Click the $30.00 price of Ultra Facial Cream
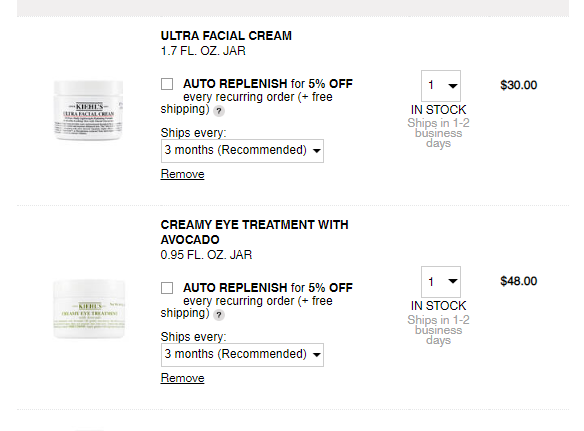The height and width of the screenshot is (431, 584). 518,85
